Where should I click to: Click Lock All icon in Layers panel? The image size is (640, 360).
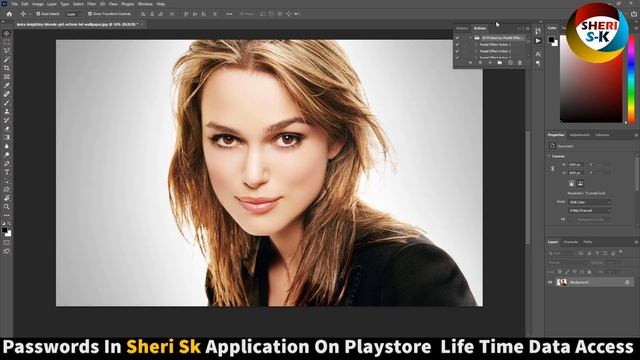[589, 271]
